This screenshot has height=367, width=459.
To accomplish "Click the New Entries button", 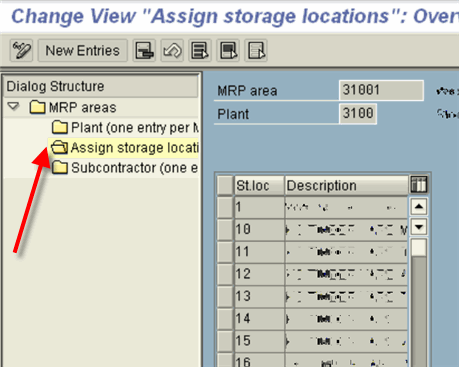I will pyautogui.click(x=83, y=51).
